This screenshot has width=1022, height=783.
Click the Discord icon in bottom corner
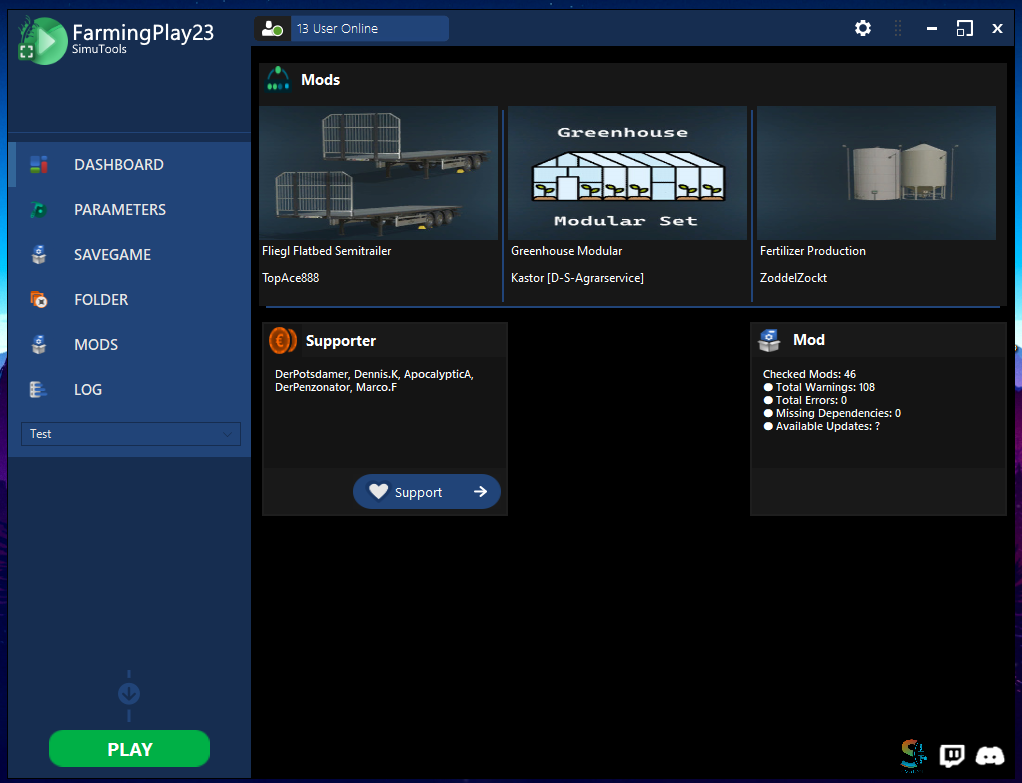pyautogui.click(x=989, y=756)
